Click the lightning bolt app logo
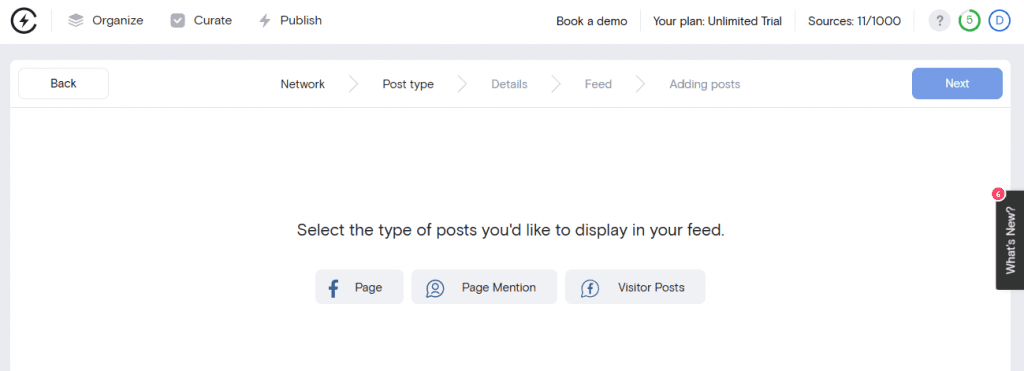 click(24, 21)
